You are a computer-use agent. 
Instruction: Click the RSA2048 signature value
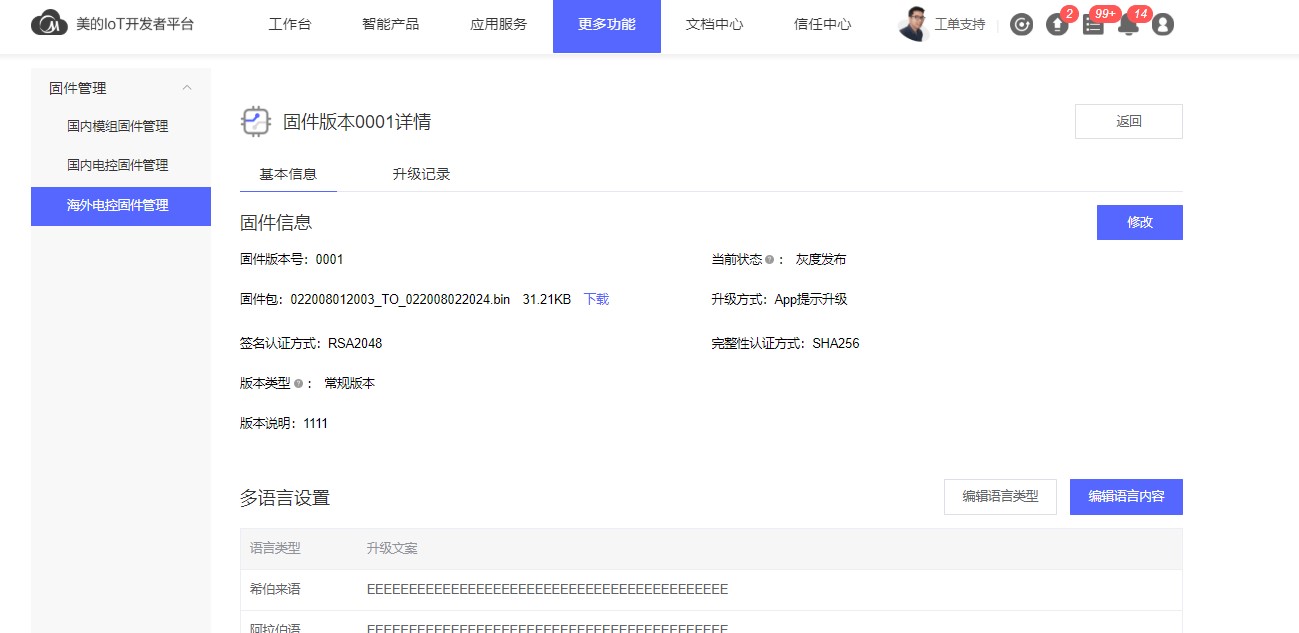pos(355,343)
